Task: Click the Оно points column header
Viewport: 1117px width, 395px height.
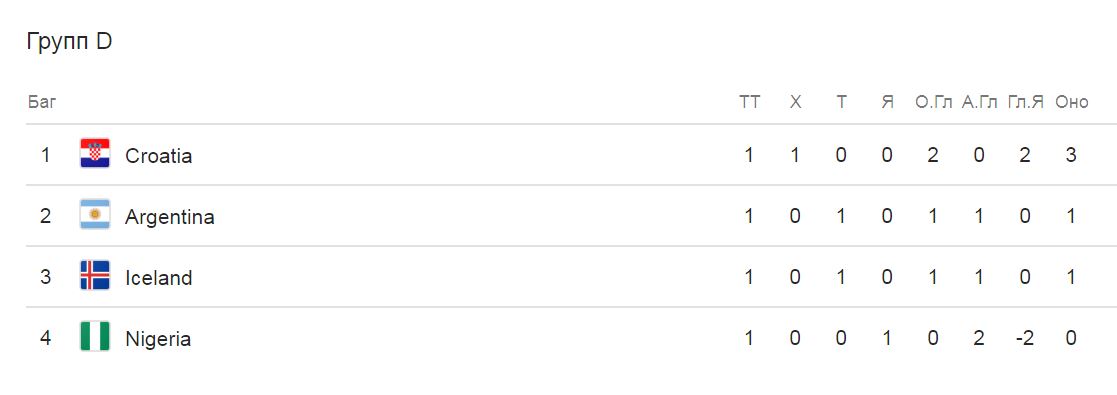Action: pyautogui.click(x=1071, y=102)
